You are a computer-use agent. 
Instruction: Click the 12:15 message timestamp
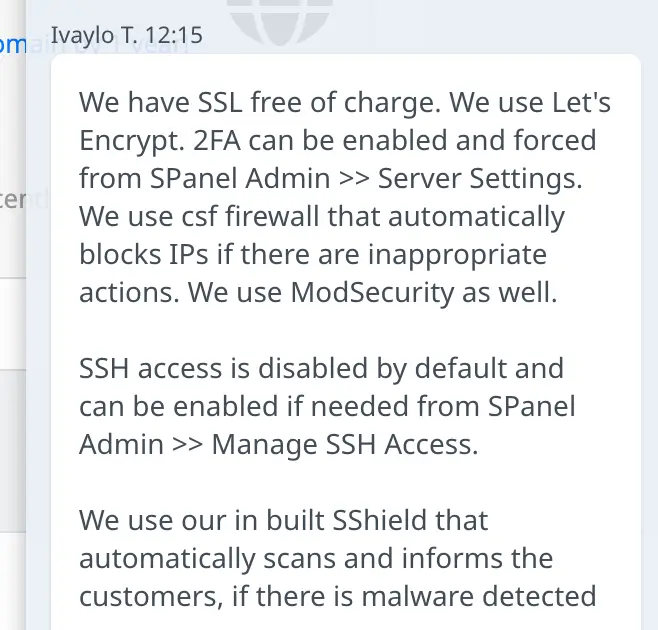pyautogui.click(x=180, y=36)
